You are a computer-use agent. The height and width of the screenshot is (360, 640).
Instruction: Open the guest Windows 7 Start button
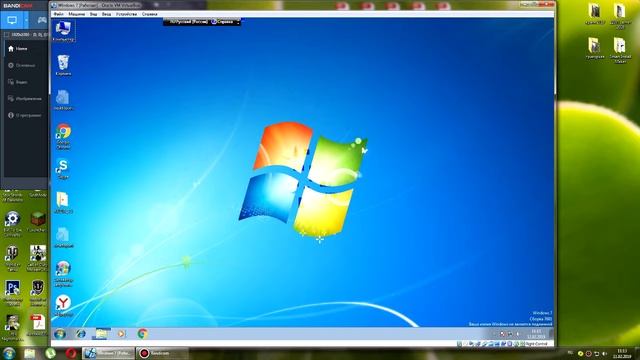(x=60, y=334)
